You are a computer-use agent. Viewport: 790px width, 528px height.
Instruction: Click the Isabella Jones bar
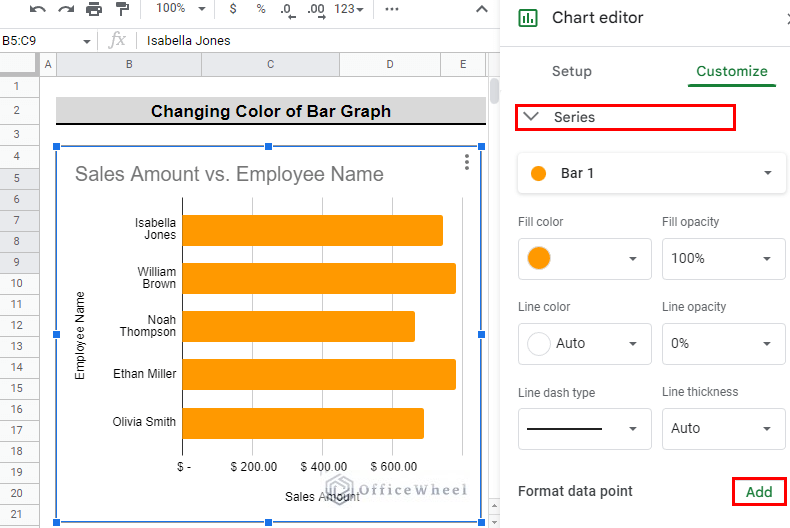click(312, 231)
